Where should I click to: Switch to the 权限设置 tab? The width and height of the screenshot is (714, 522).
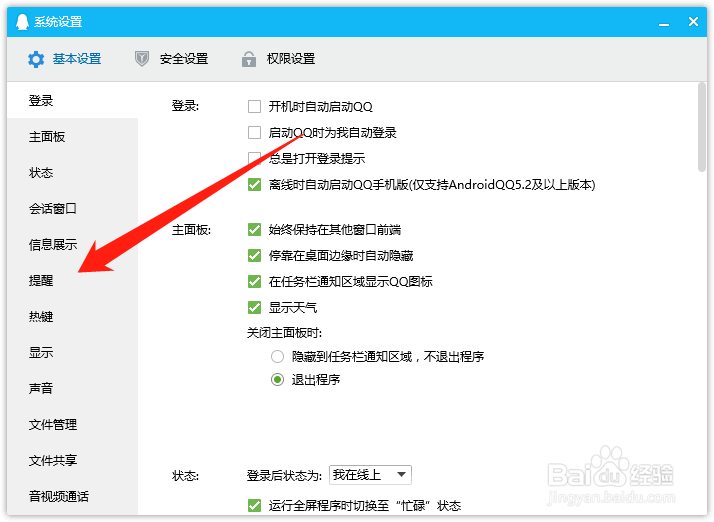point(279,59)
